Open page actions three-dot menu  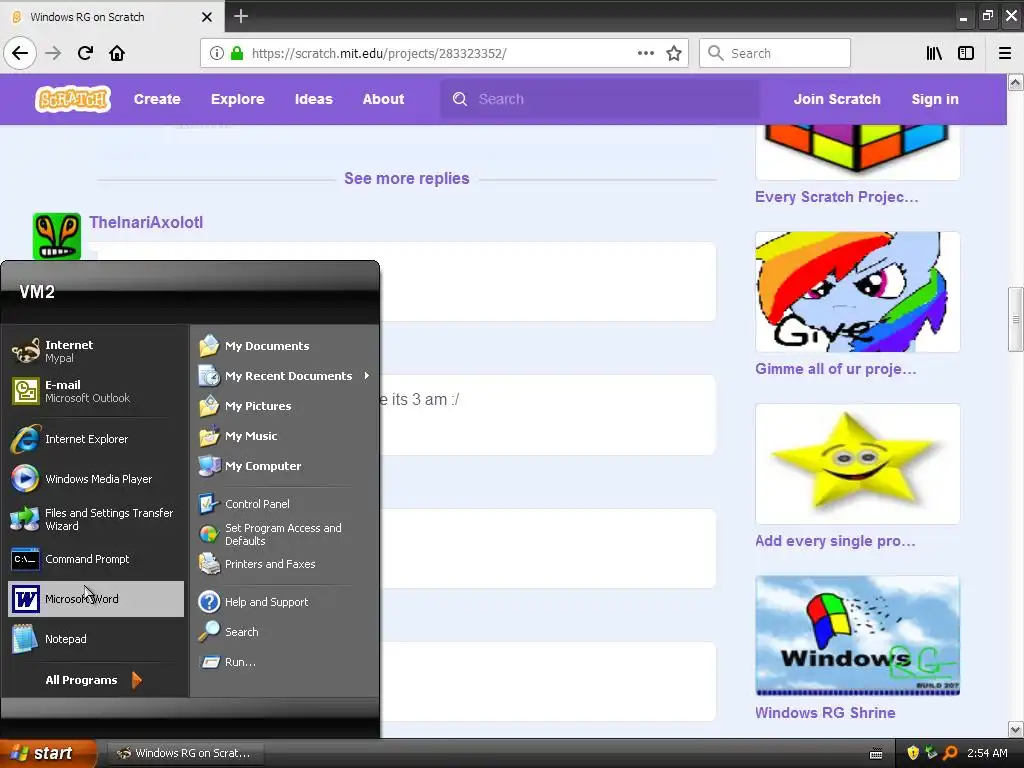[x=646, y=53]
